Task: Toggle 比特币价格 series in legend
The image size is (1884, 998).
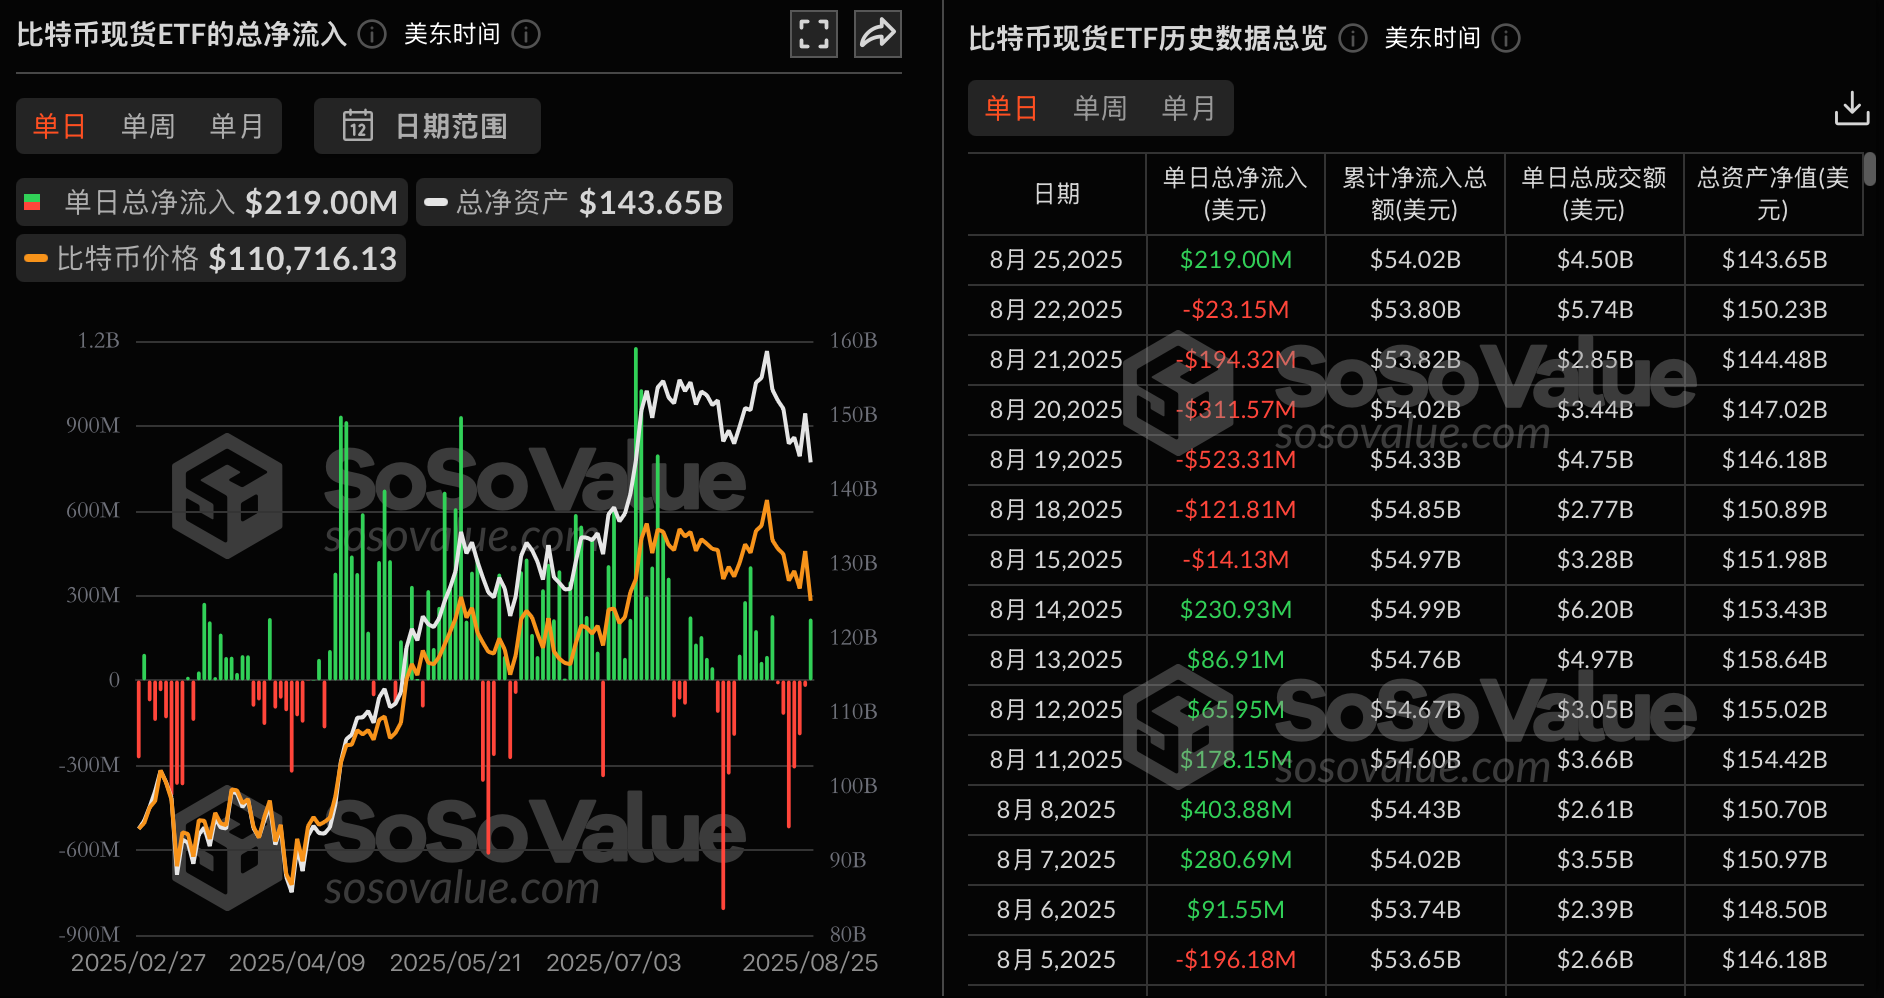Action: [211, 258]
